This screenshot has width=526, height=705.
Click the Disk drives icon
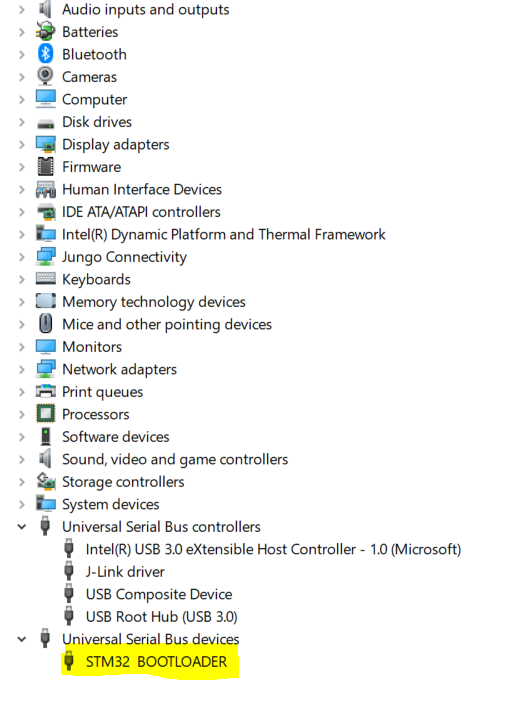(45, 123)
